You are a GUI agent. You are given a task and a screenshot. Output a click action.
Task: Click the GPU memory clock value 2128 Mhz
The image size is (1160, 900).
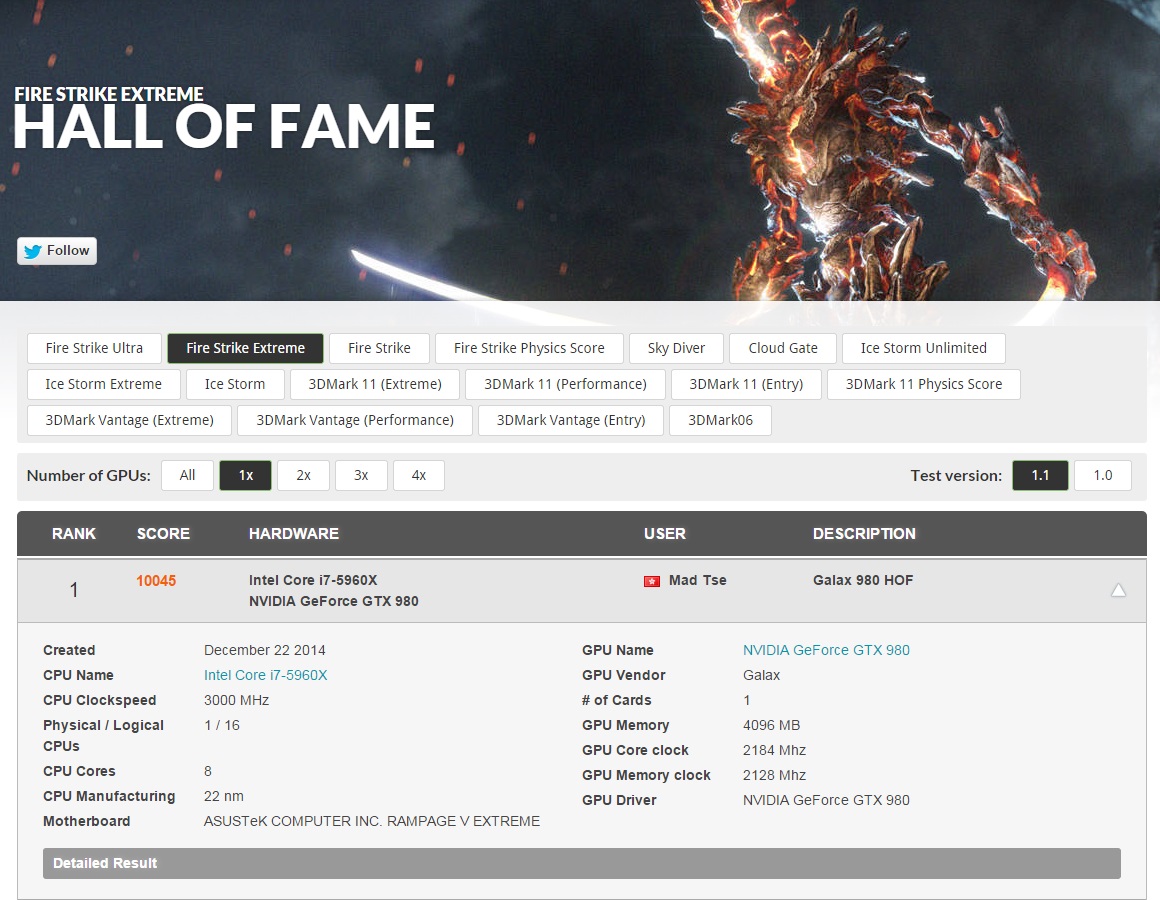[775, 776]
